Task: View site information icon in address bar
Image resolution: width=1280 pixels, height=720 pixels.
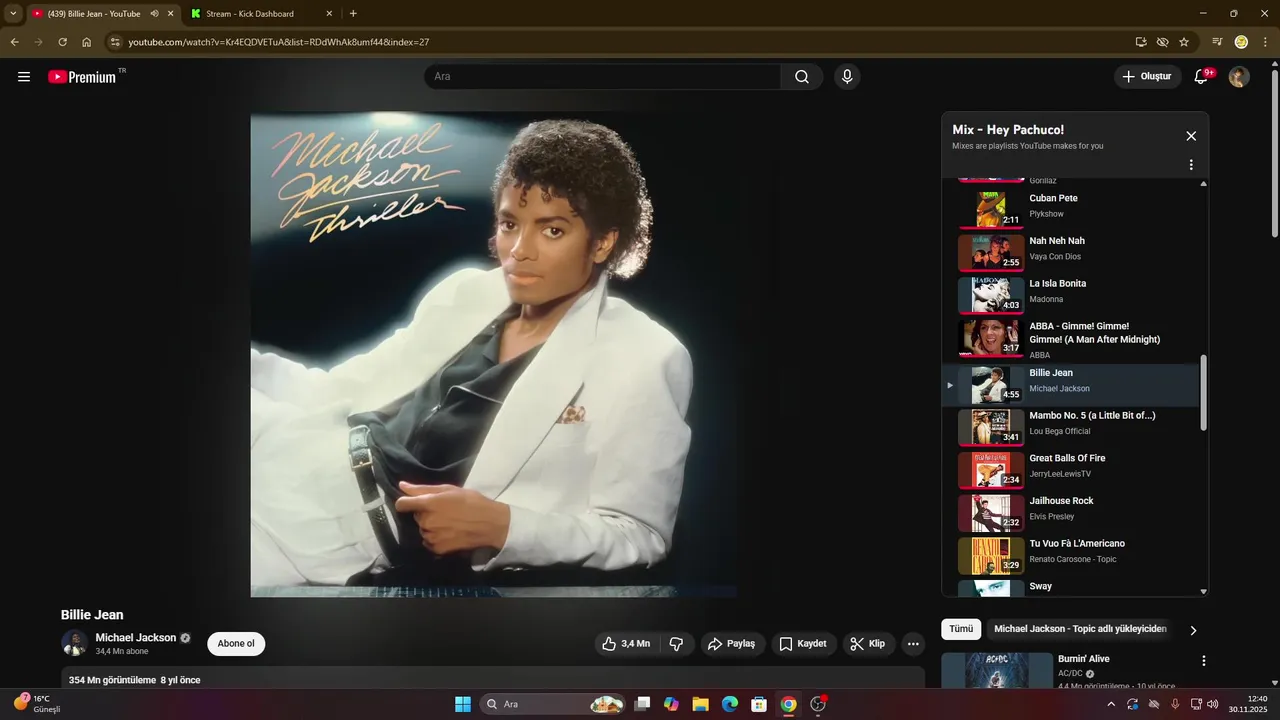Action: tap(115, 42)
